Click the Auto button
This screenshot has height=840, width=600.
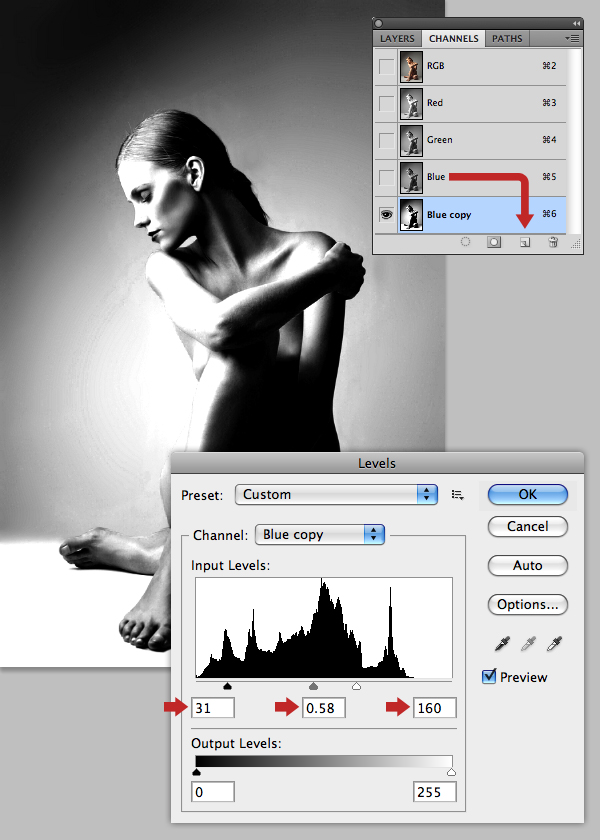tap(528, 566)
